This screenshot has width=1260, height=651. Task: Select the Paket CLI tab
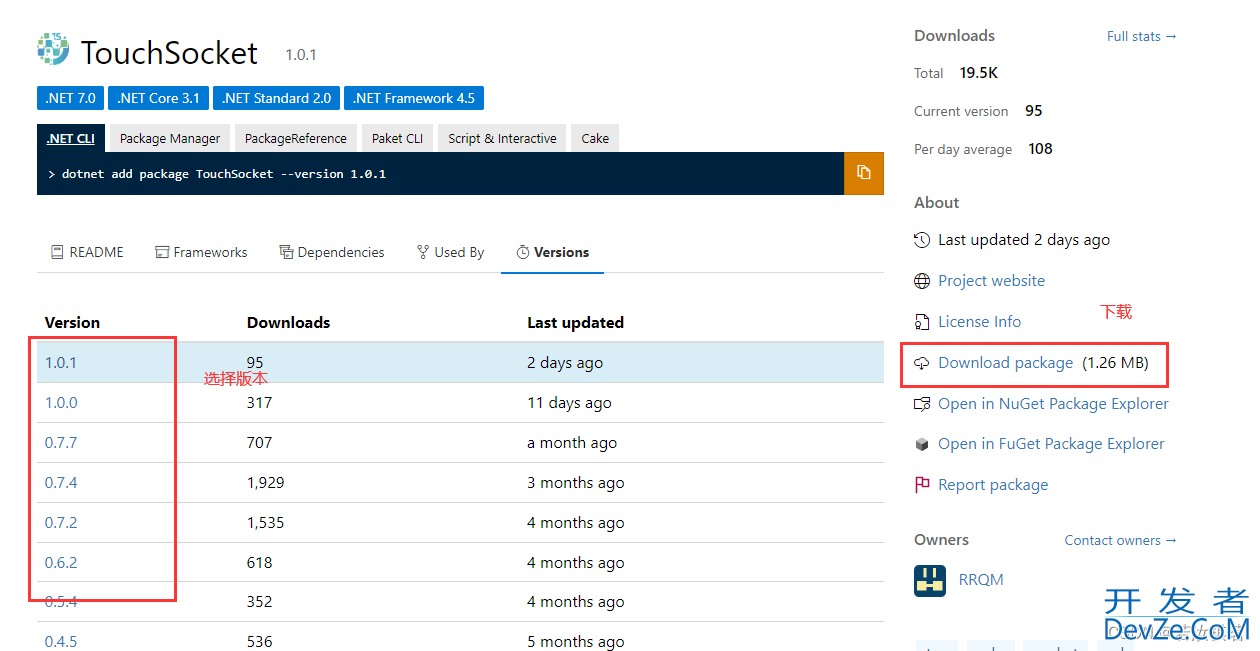[397, 138]
